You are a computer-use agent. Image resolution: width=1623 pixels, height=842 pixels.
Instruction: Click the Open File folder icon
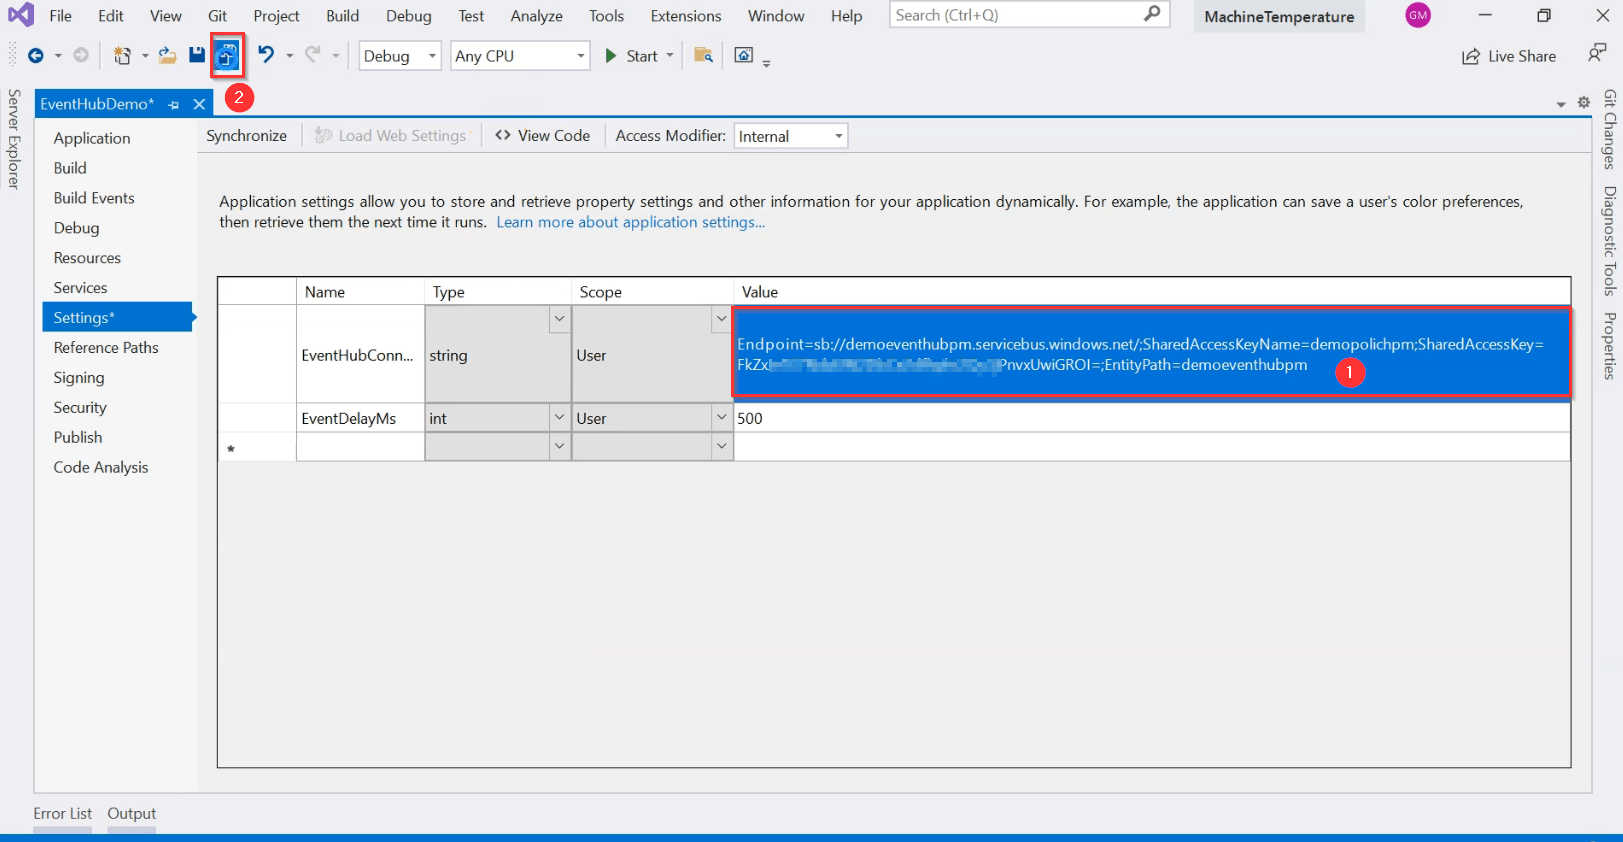tap(167, 56)
